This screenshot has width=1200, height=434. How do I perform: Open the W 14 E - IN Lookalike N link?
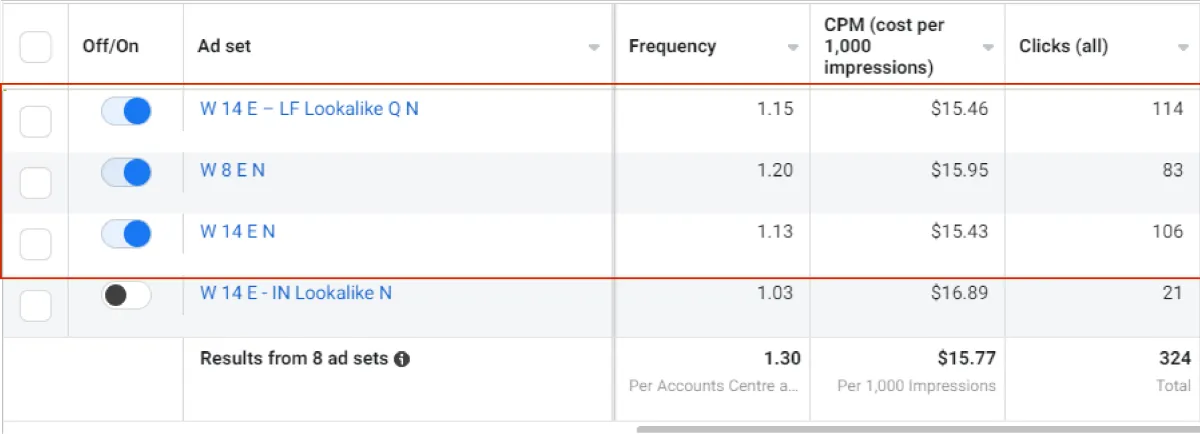coord(296,293)
